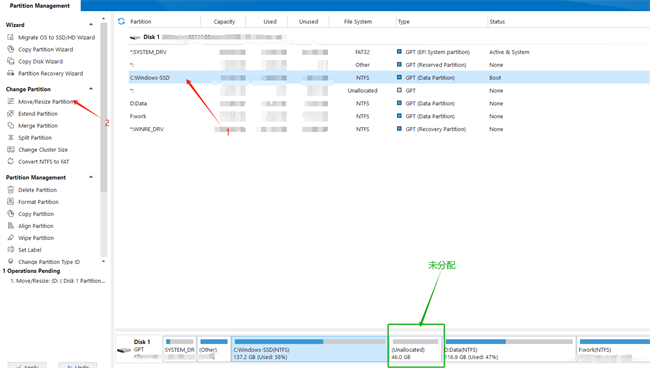The height and width of the screenshot is (368, 650).
Task: Click Disk 1 icon in partition list header row
Action: [x=135, y=37]
